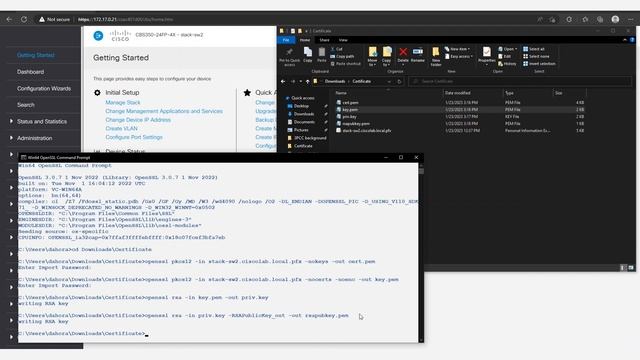
Task: Click the Manage Stack link
Action: (123, 102)
